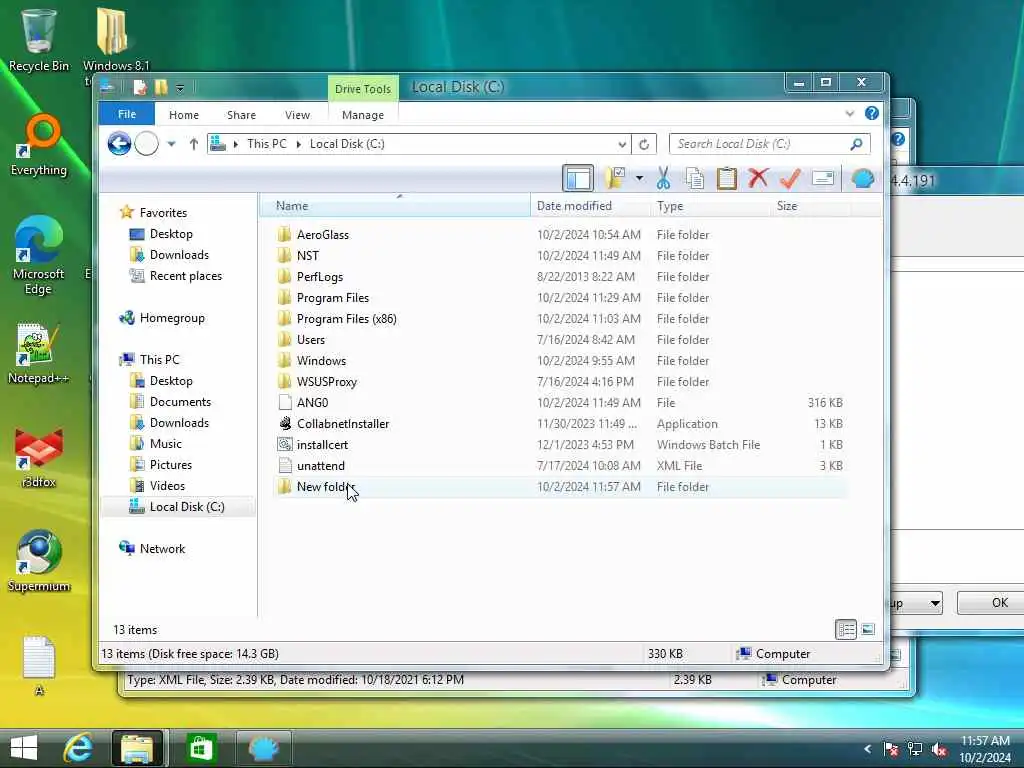This screenshot has height=768, width=1024.
Task: Select the AeroGlass folder
Action: click(x=323, y=234)
